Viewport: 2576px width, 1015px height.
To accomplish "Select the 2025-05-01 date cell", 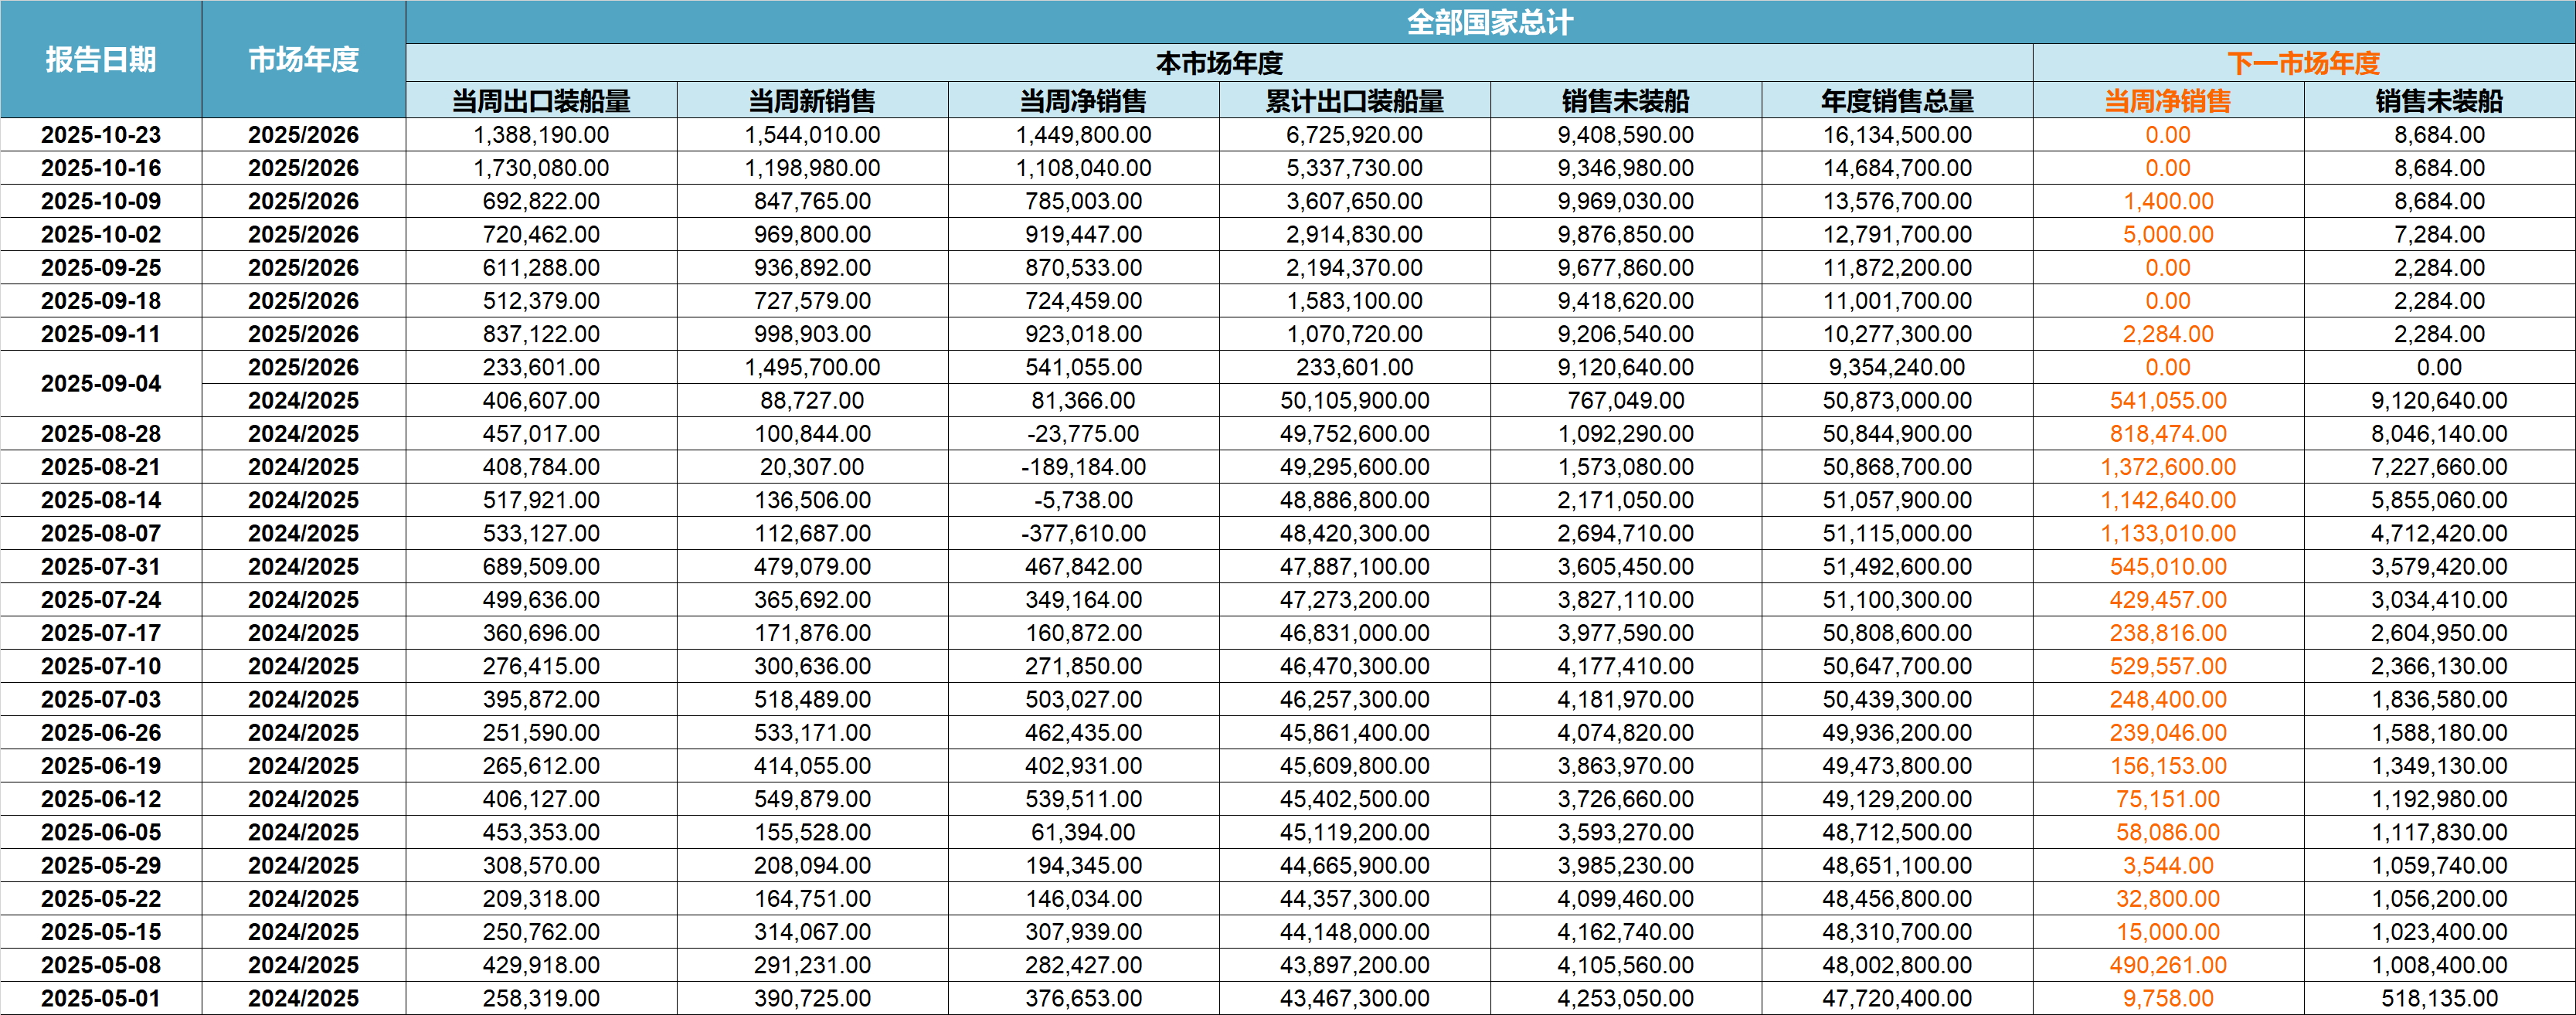I will tap(101, 998).
